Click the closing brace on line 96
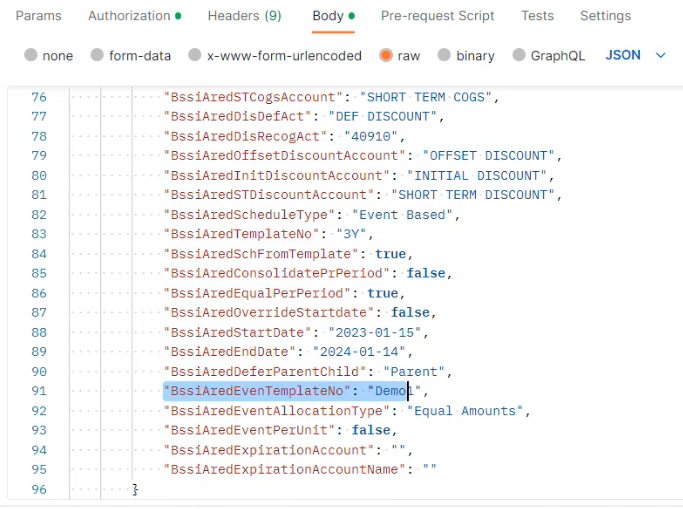Image resolution: width=683 pixels, height=509 pixels. (135, 489)
